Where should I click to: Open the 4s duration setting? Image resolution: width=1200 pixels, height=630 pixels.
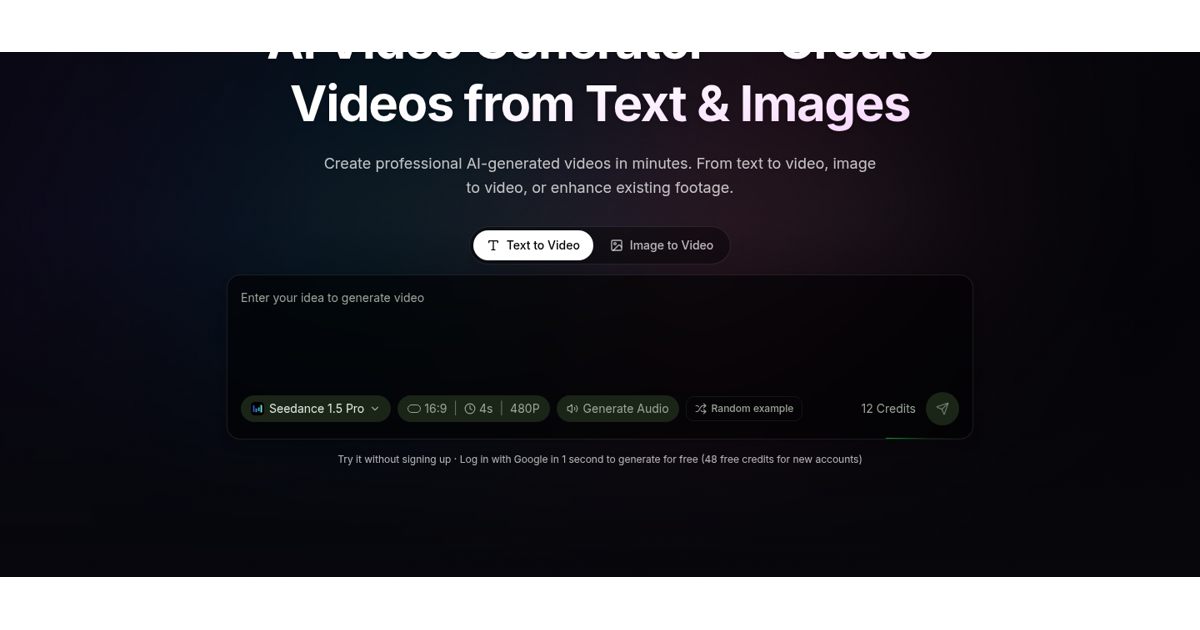[x=479, y=408]
